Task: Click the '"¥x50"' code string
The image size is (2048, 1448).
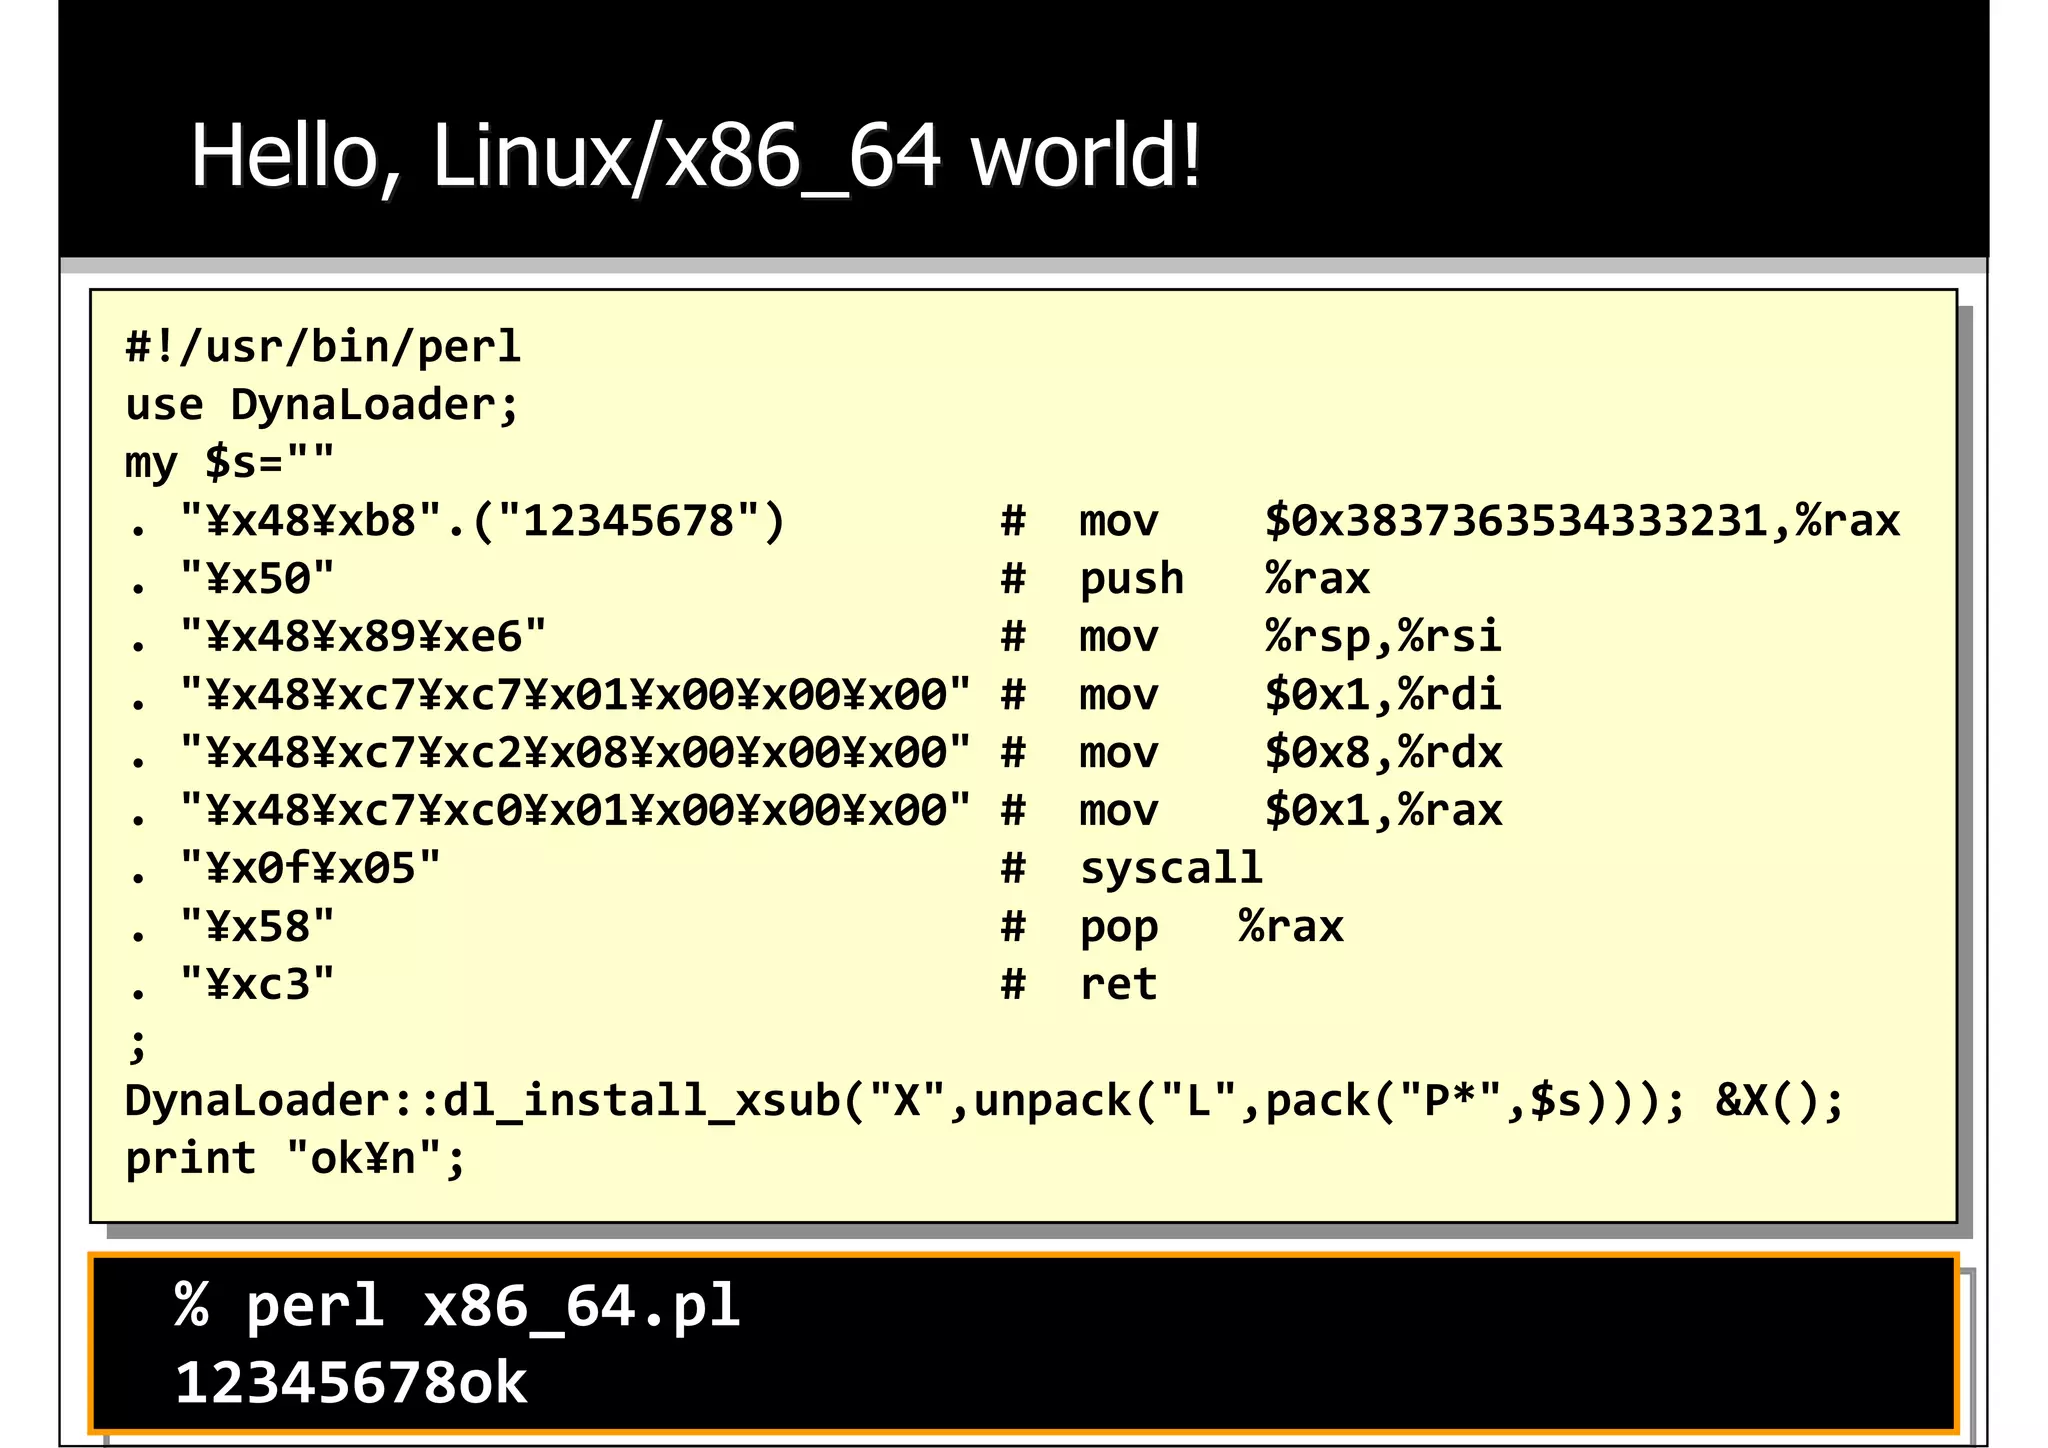Action: pyautogui.click(x=257, y=579)
